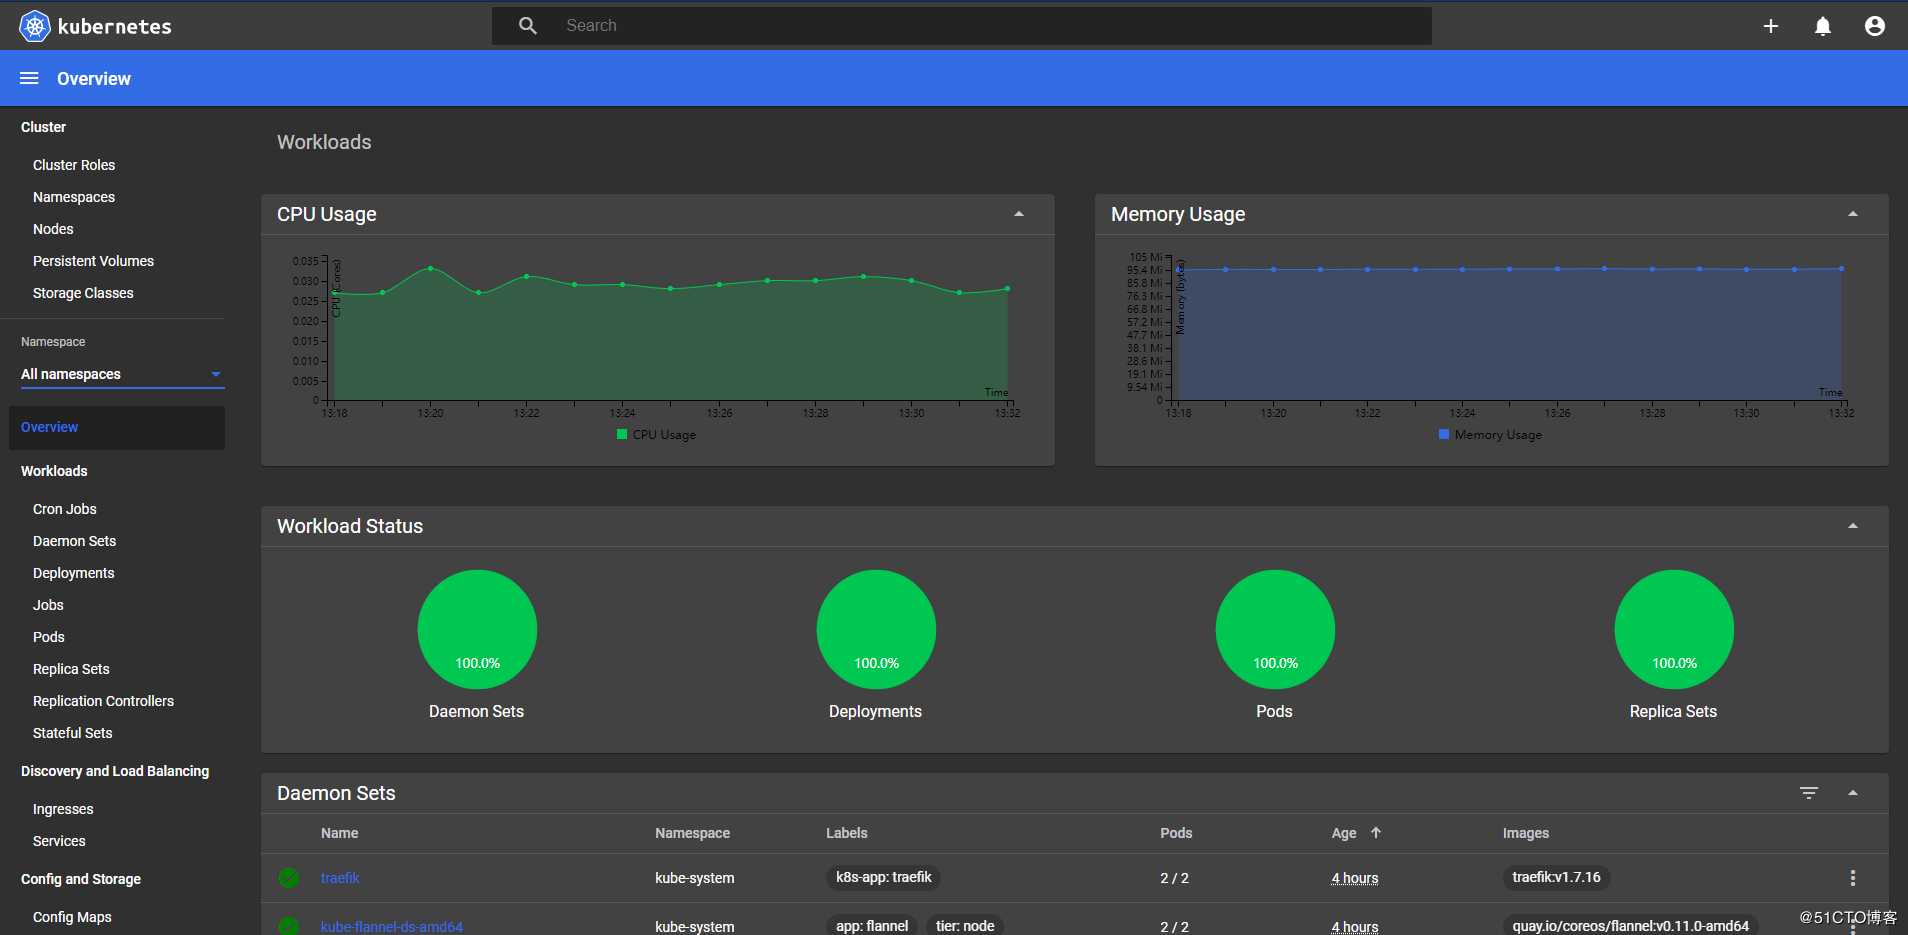Click the Kubernetes logo icon
1908x935 pixels.
34,26
